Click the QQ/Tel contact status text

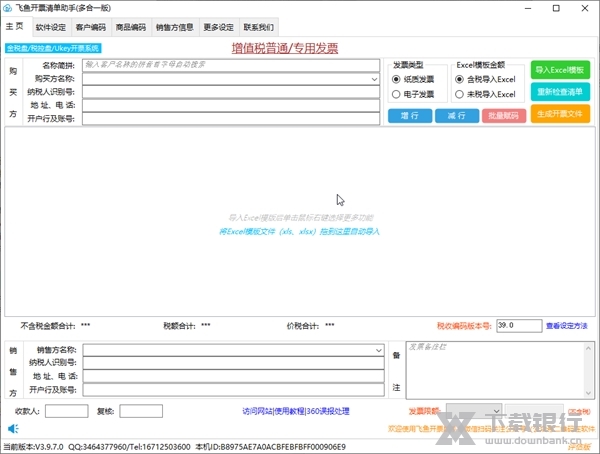(x=129, y=447)
